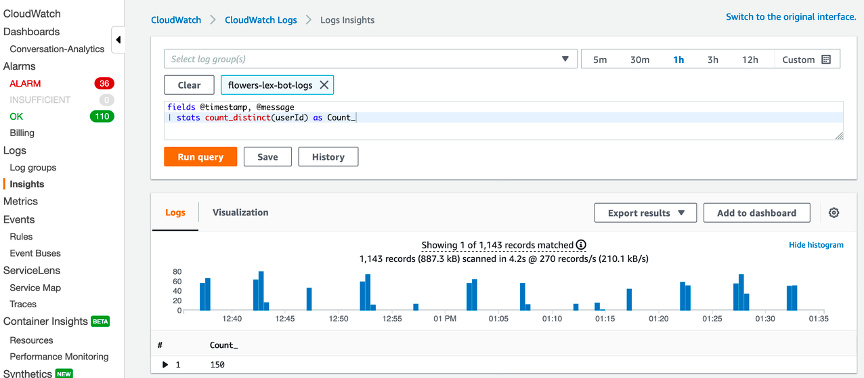
Task: Open Dashboards in the sidebar
Action: click(x=31, y=32)
